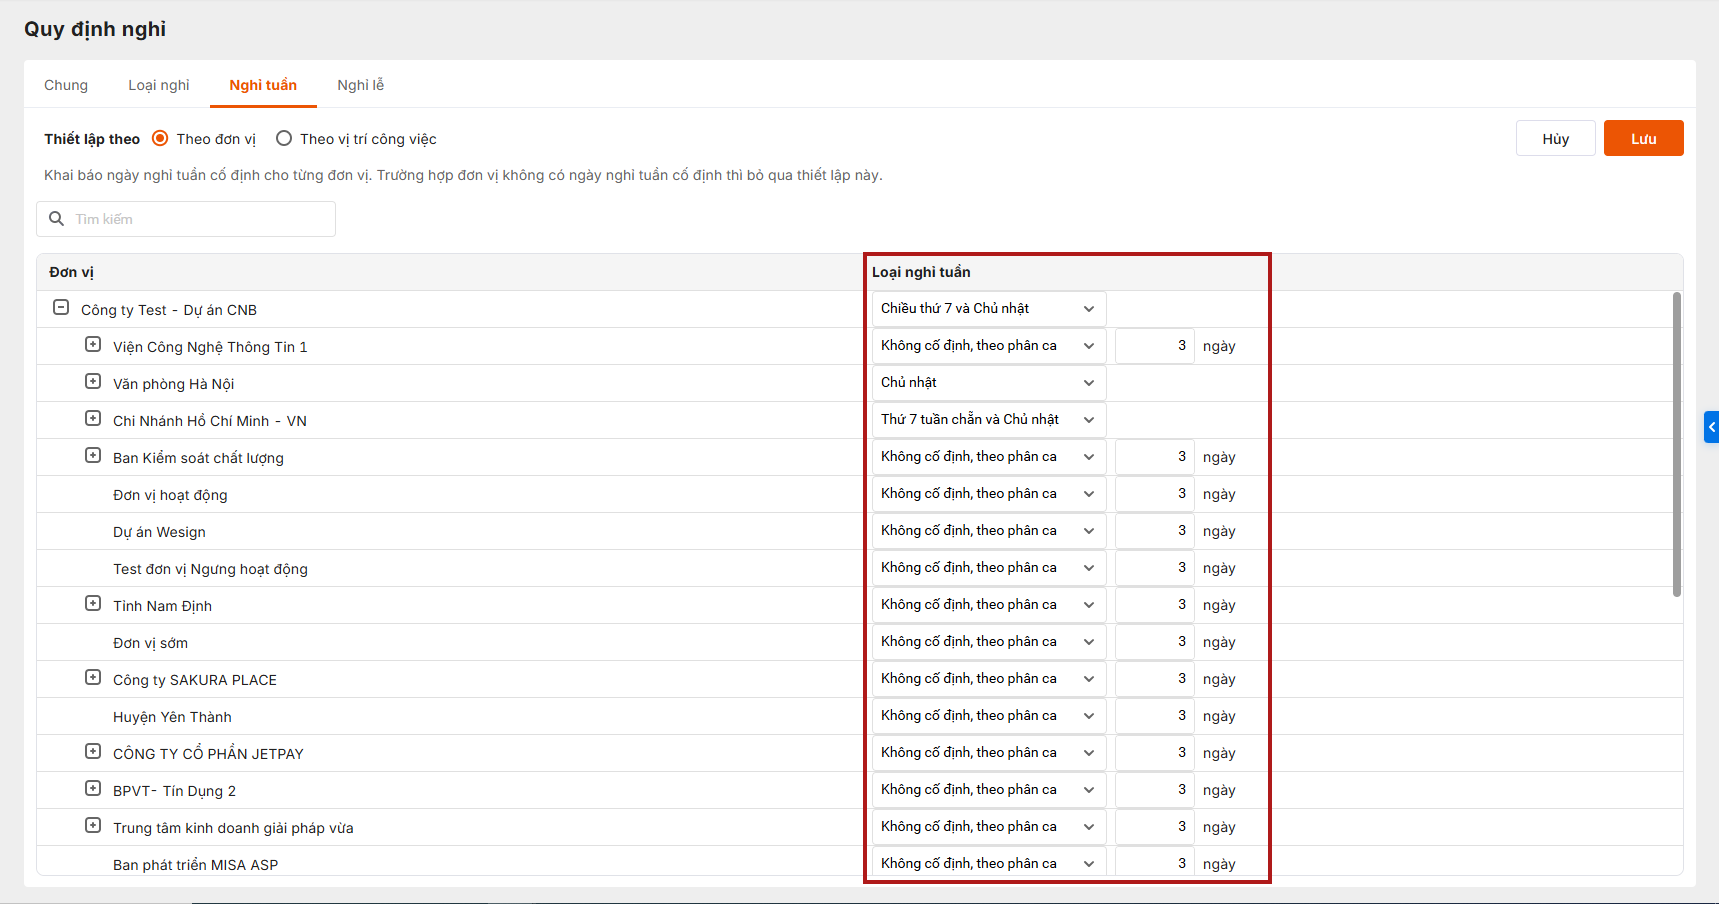Expand Công ty SAKURA PLACE
1719x904 pixels.
click(93, 678)
